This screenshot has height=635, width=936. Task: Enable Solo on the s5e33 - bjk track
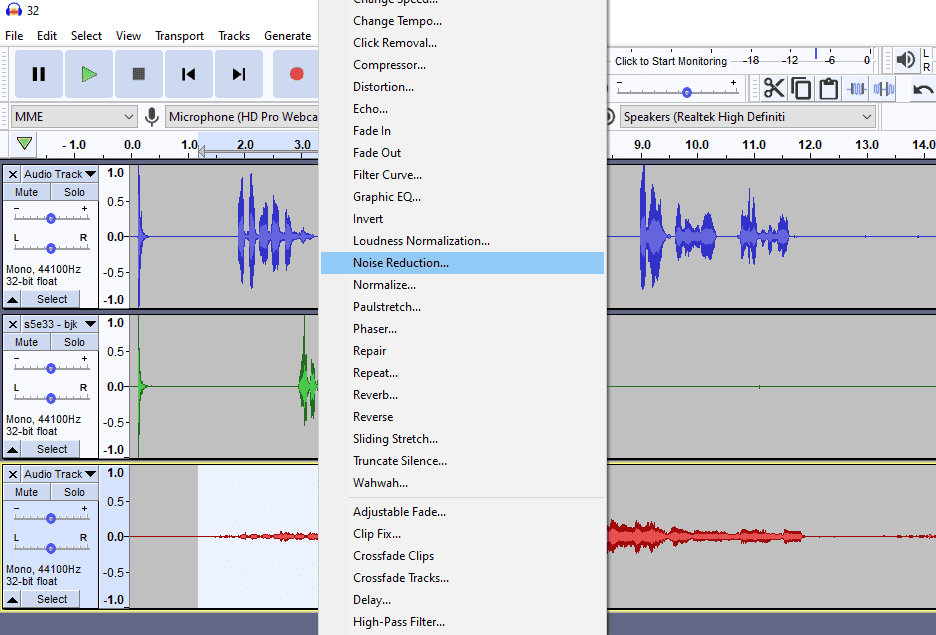74,341
